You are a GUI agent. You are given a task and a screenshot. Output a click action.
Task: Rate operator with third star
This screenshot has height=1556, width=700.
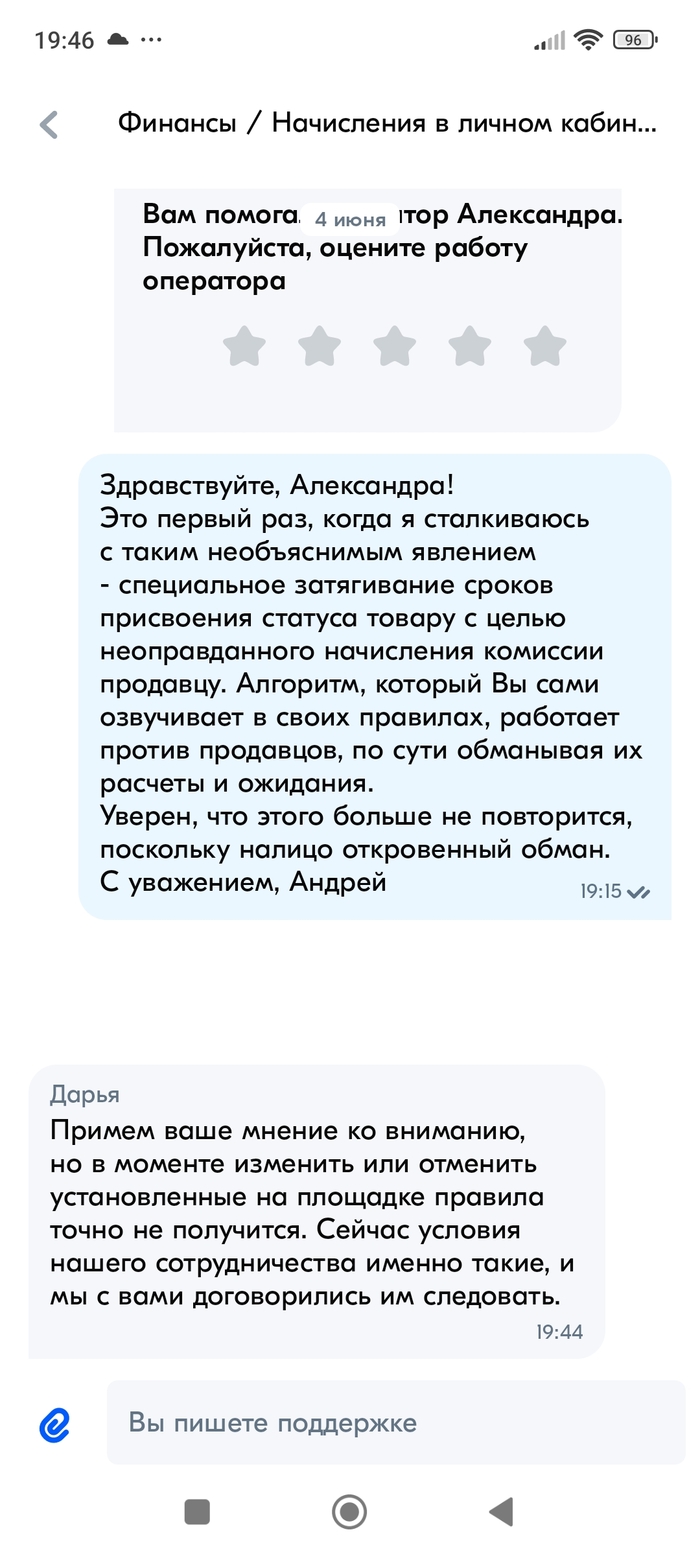[395, 347]
